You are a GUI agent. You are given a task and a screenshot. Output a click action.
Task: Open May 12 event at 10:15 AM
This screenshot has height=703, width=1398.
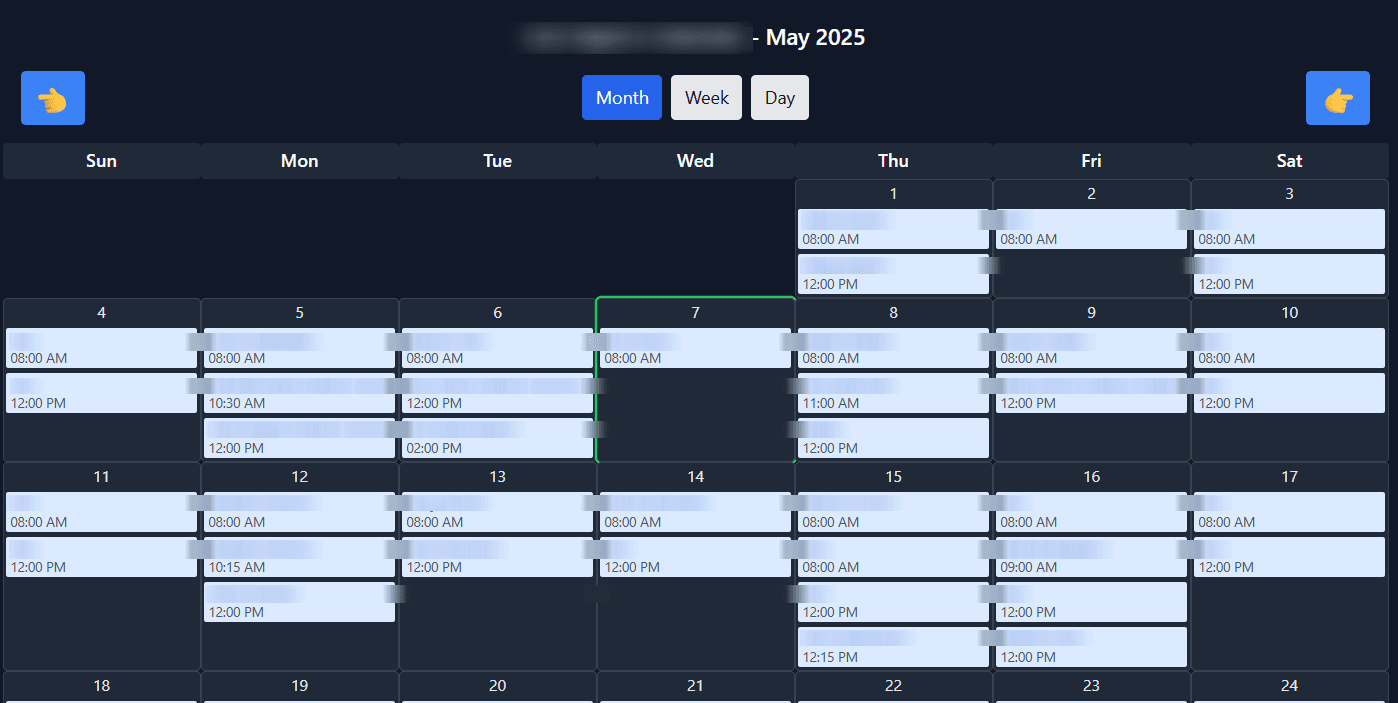click(299, 557)
